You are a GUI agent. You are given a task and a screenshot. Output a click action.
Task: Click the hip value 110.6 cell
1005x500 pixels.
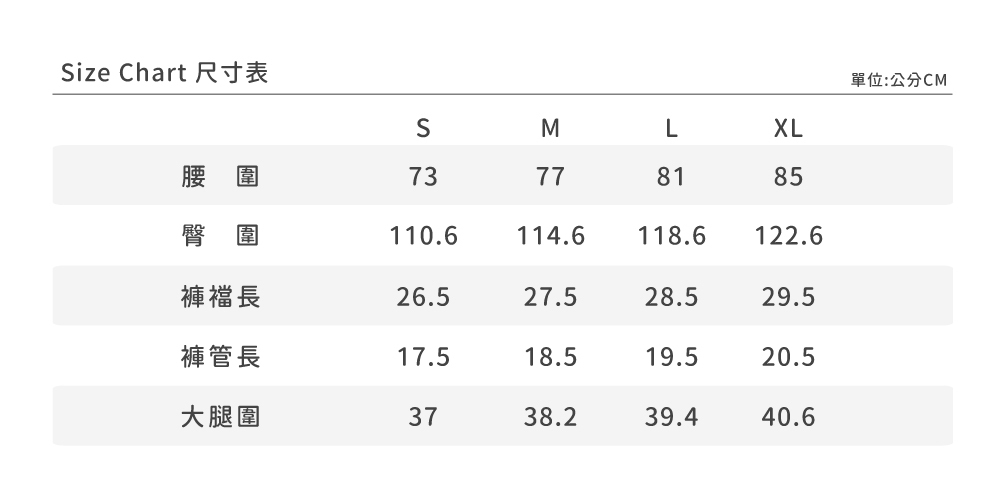[x=423, y=236]
